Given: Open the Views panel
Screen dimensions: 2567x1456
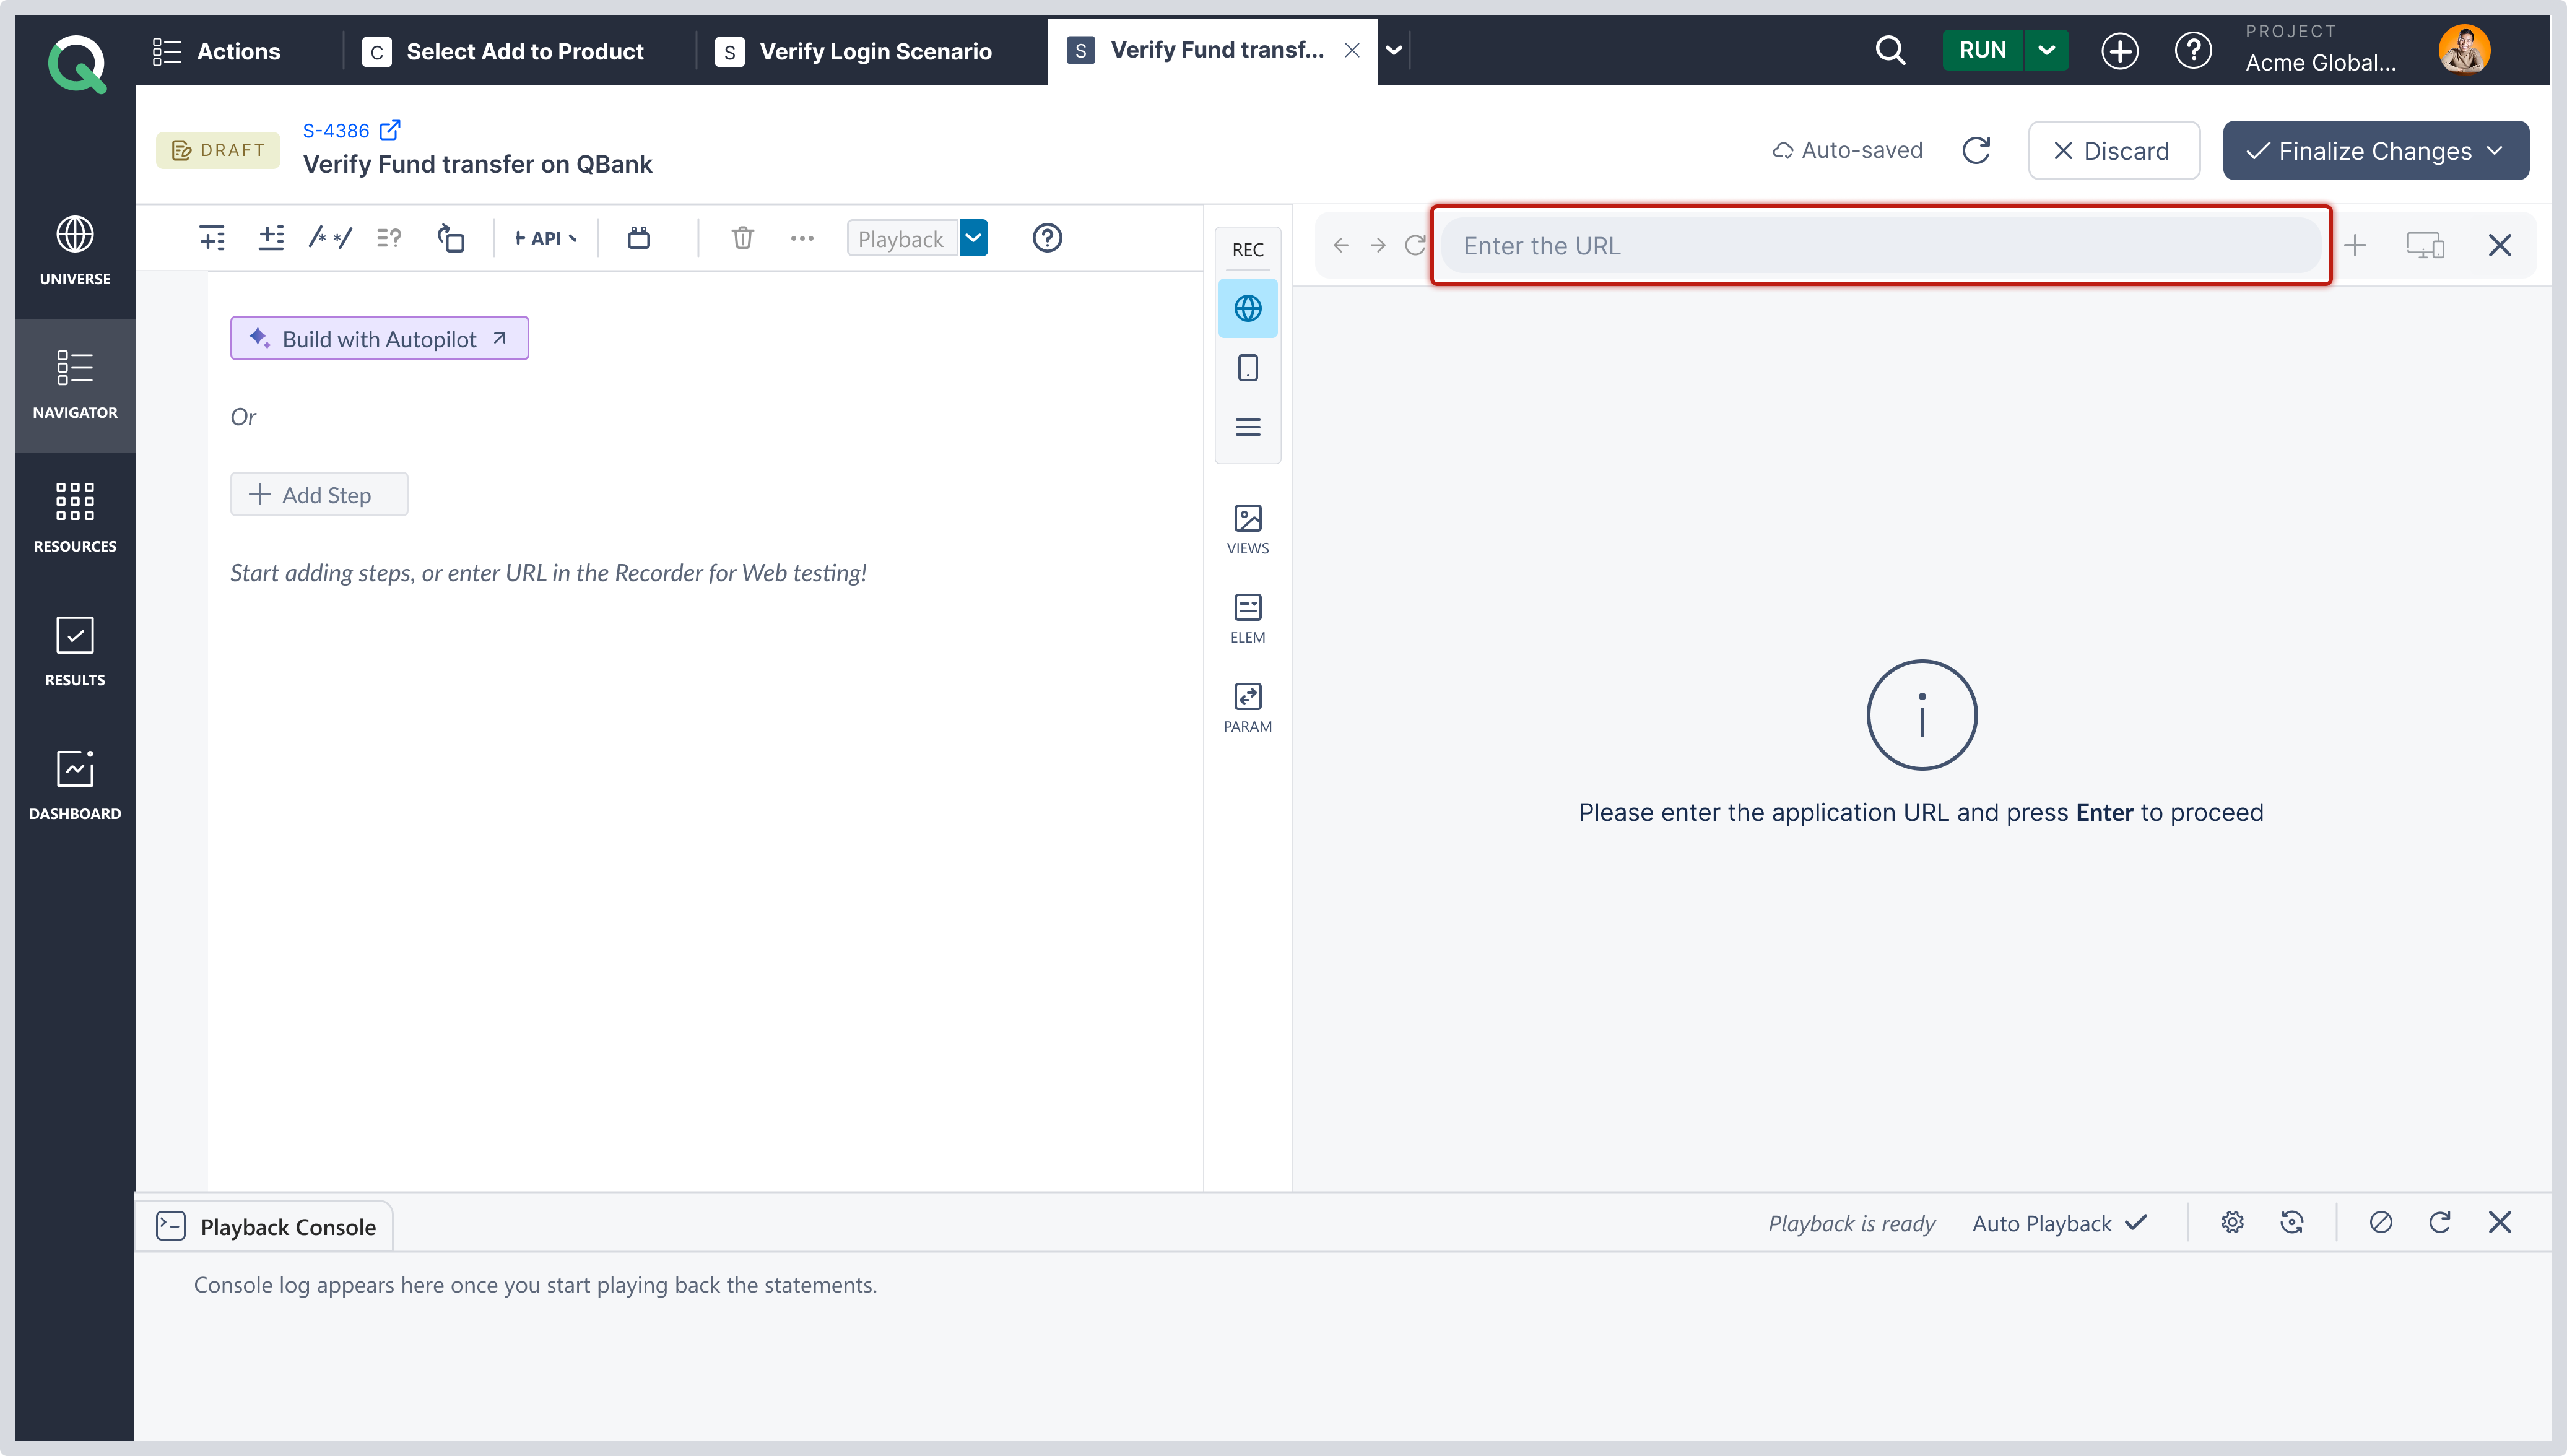Looking at the screenshot, I should [1247, 529].
